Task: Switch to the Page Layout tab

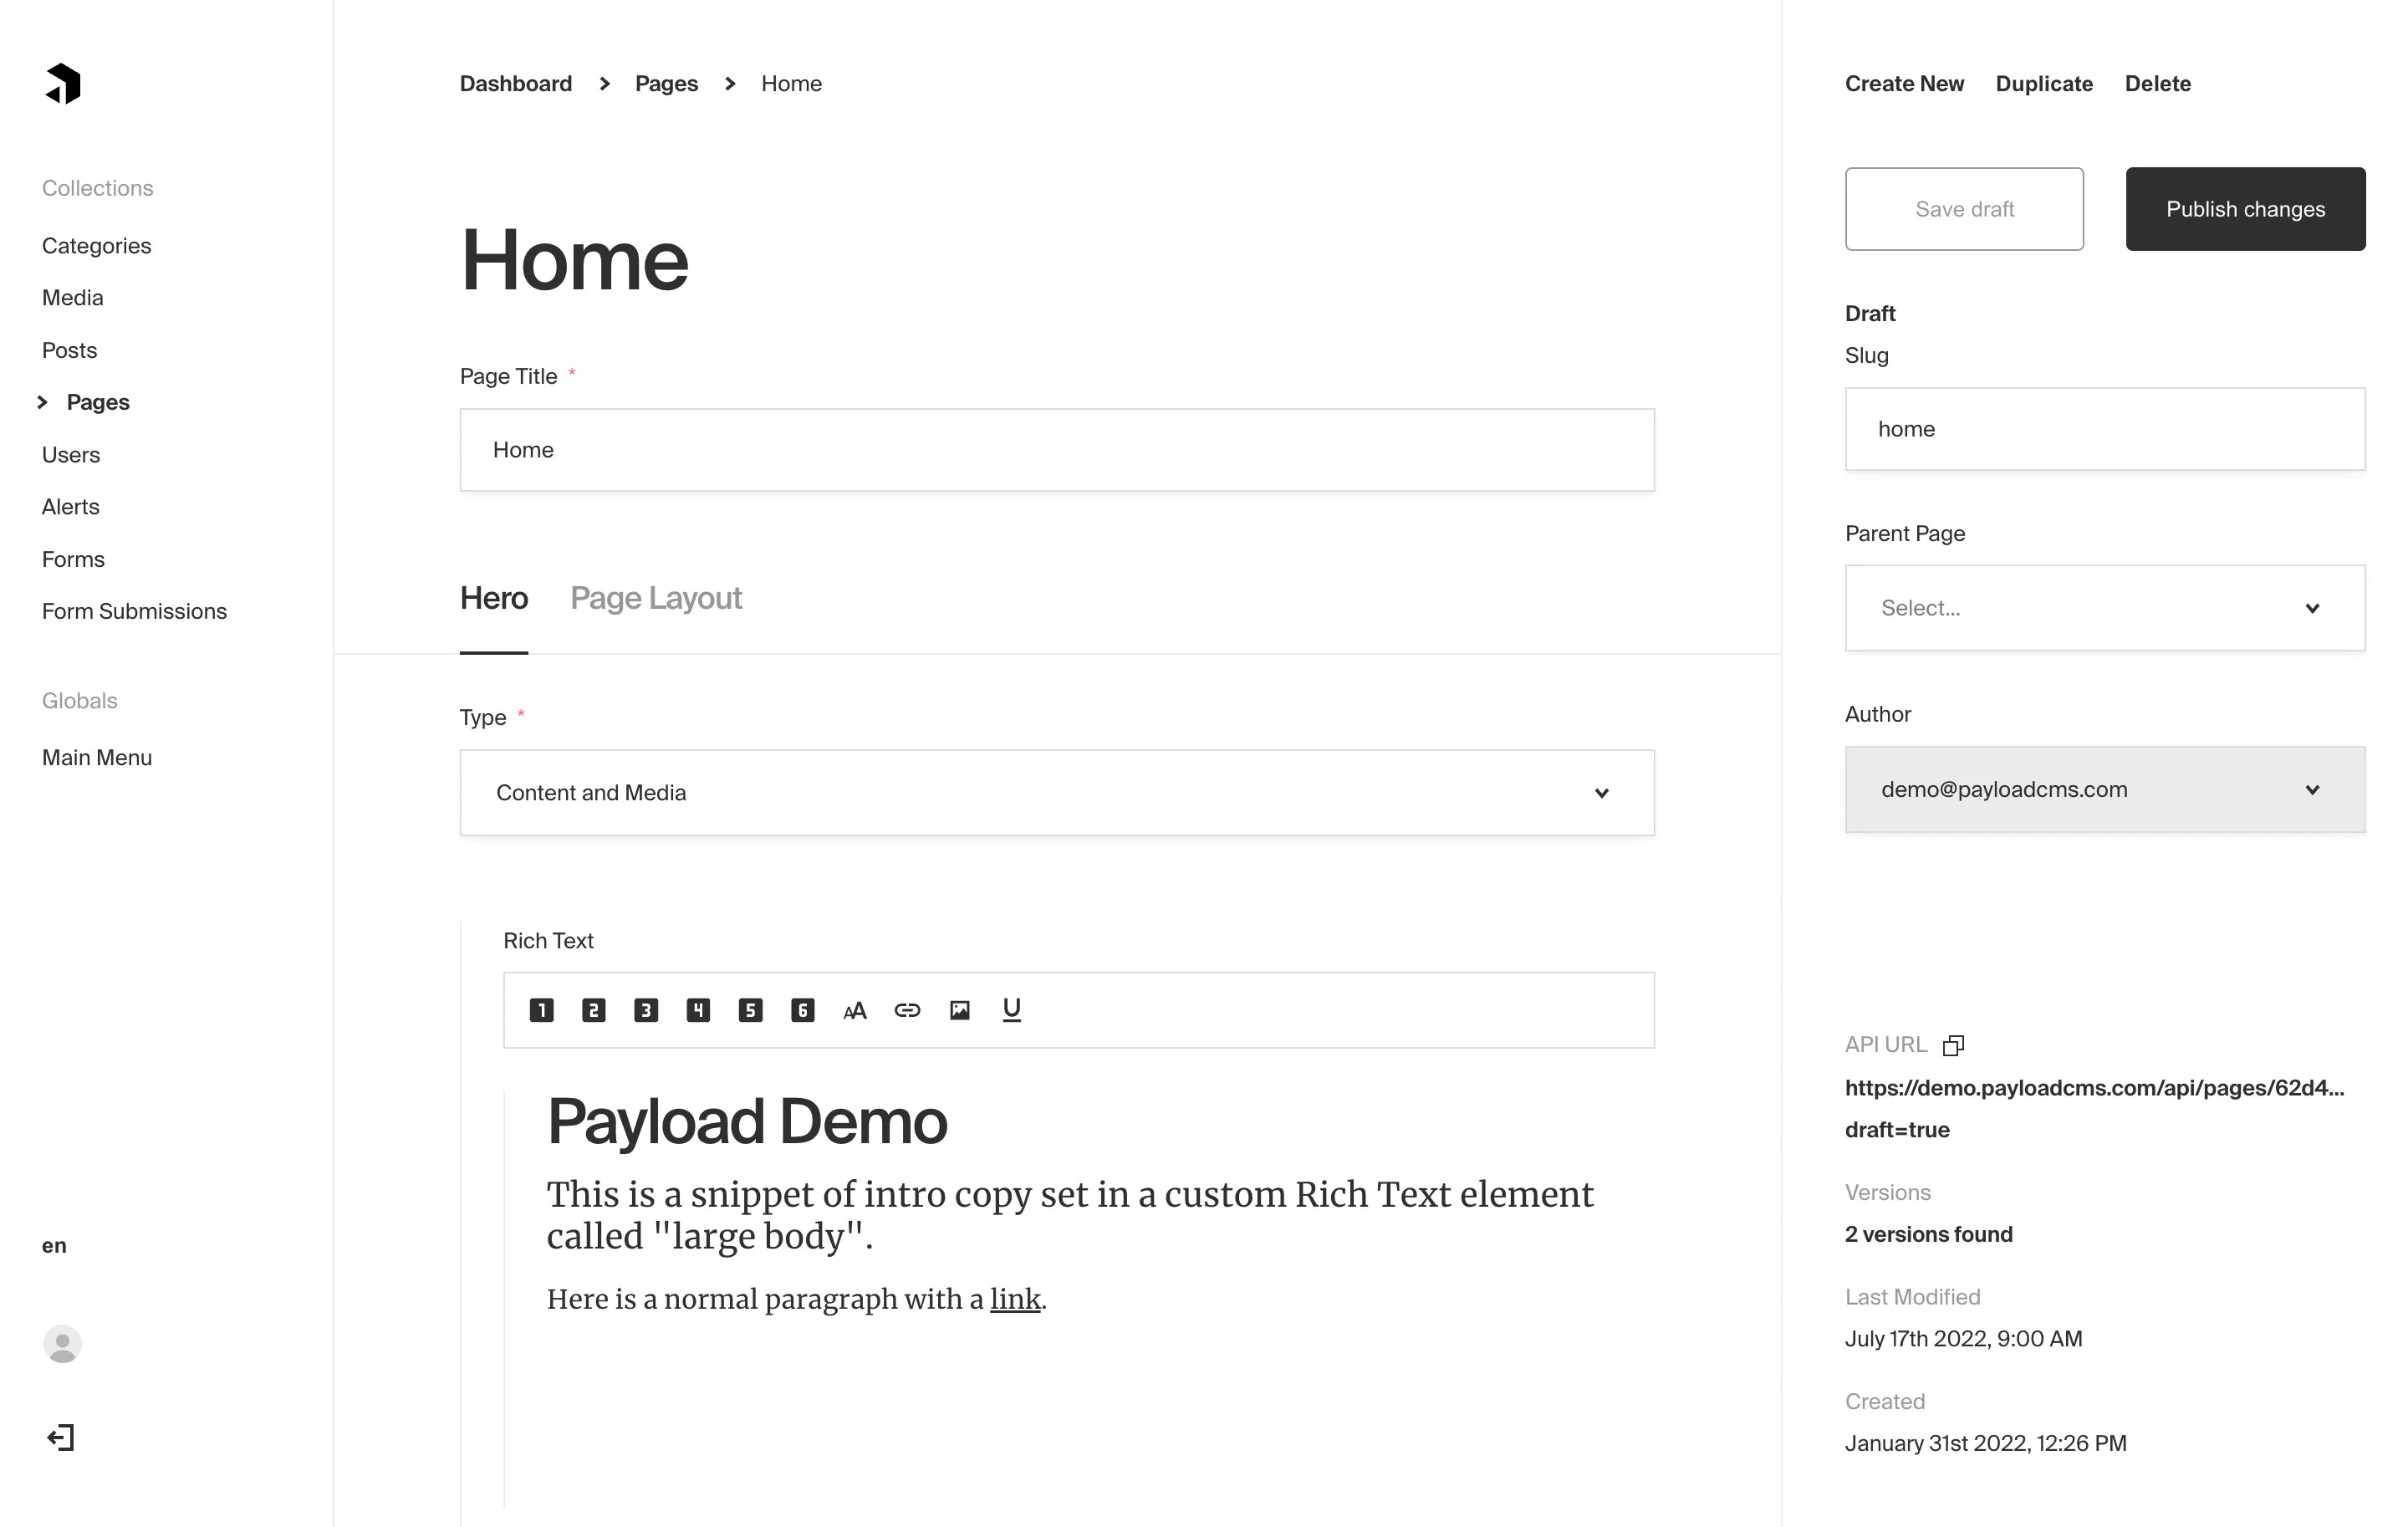Action: tap(655, 599)
